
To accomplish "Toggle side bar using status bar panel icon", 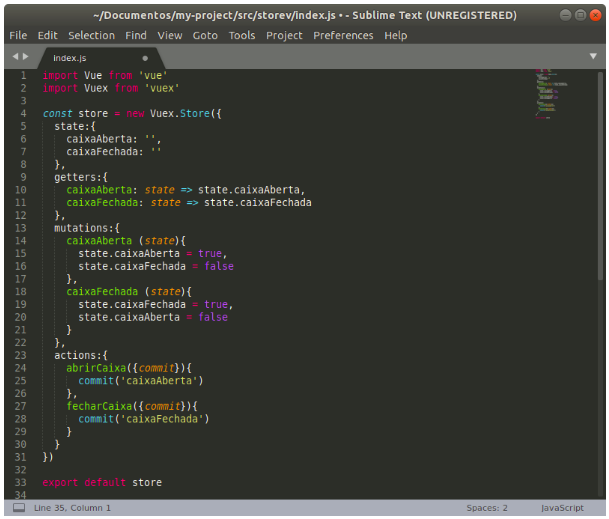I will pos(19,508).
